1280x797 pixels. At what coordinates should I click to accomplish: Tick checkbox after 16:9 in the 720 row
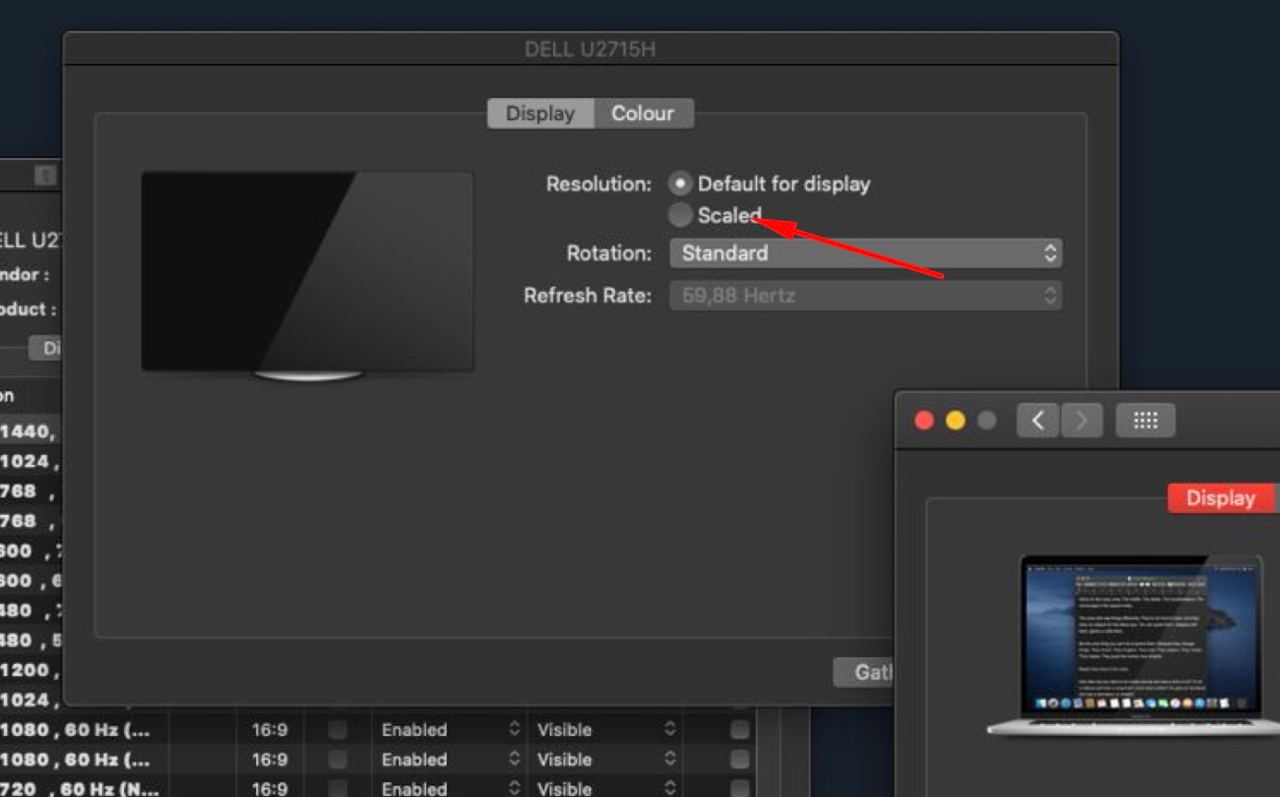[x=338, y=788]
